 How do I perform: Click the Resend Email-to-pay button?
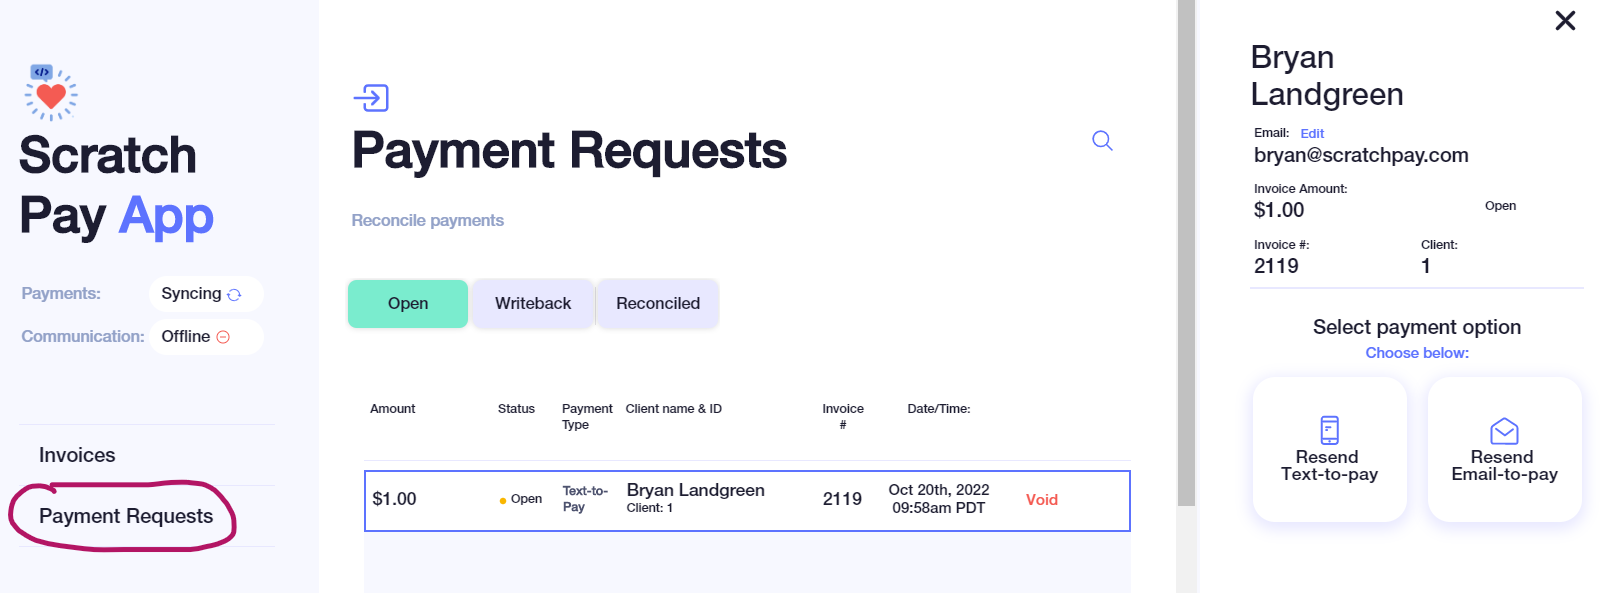coord(1504,449)
